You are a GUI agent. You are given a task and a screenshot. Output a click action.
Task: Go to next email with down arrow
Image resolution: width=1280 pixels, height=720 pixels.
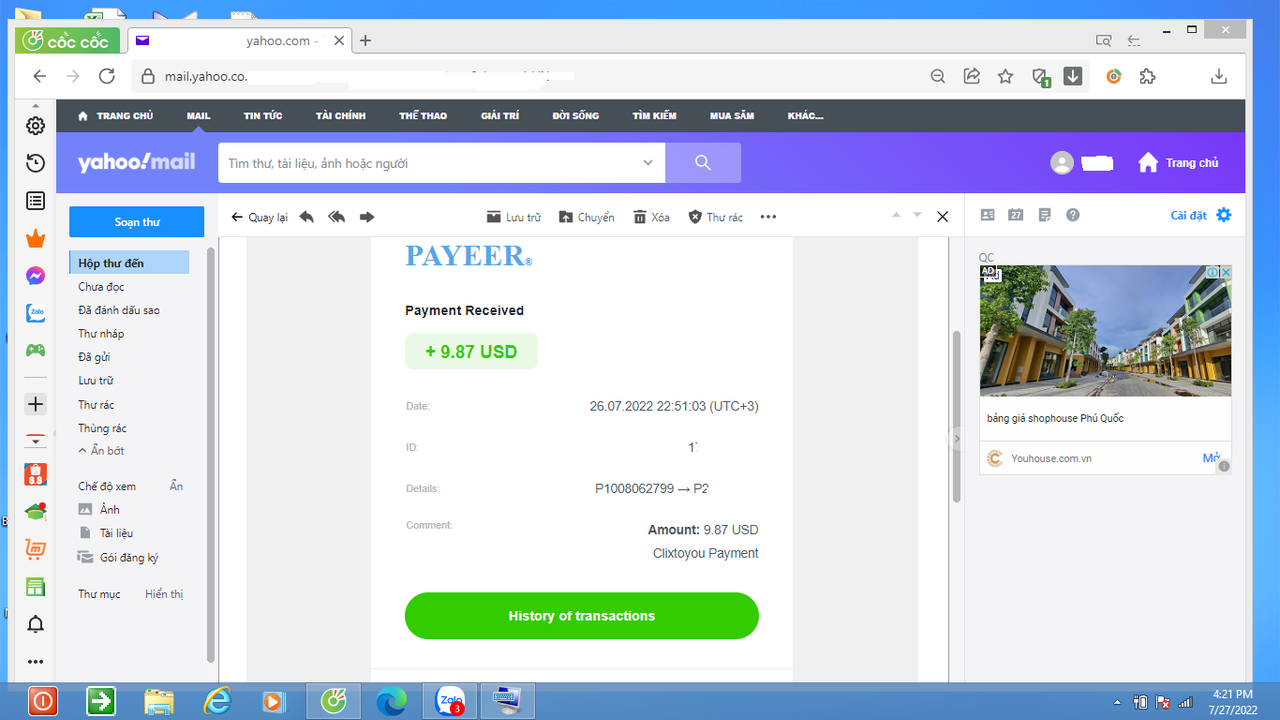[x=917, y=216]
